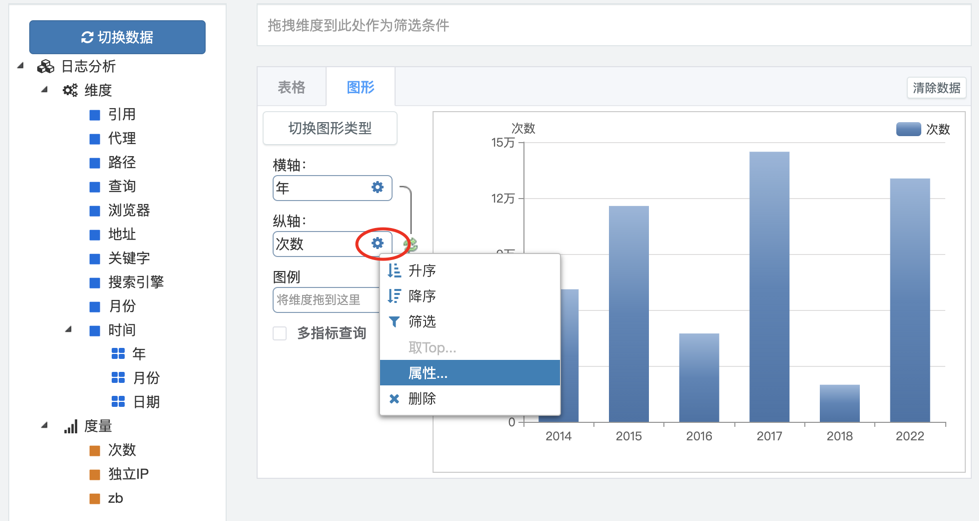Select 降序 in the context menu
The height and width of the screenshot is (521, 979).
coord(421,296)
